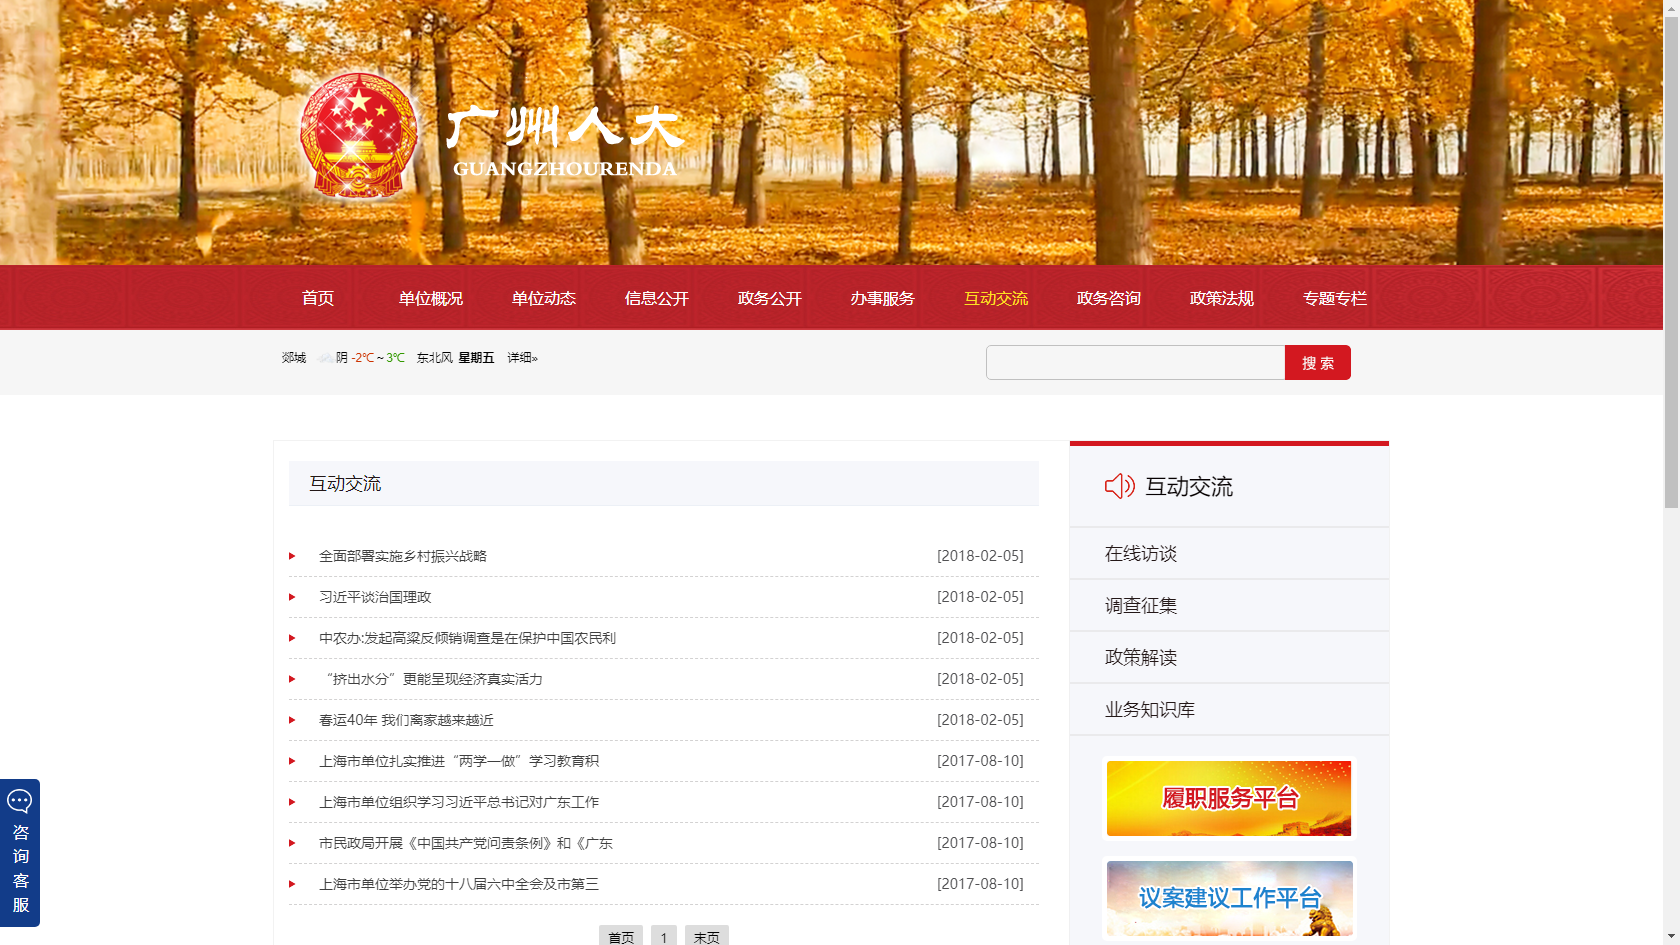Open the 咨询客服 chat widget icon

(20, 801)
